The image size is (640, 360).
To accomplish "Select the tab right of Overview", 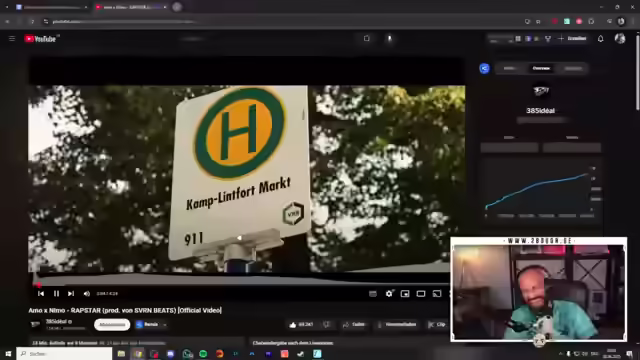I will point(573,68).
